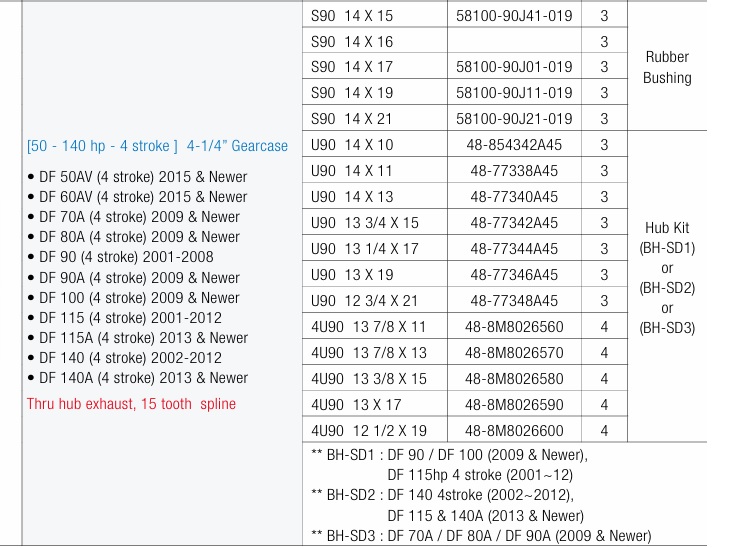Click part number 58100-90J01-019

pyautogui.click(x=514, y=67)
